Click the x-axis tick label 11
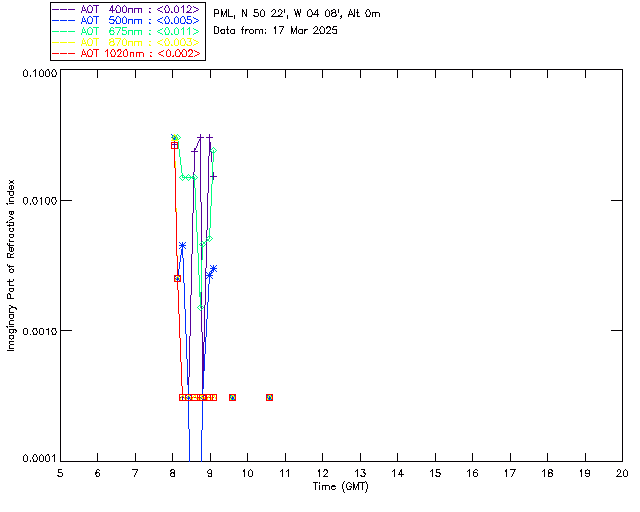Viewport: 640px width, 512px height. click(x=285, y=473)
